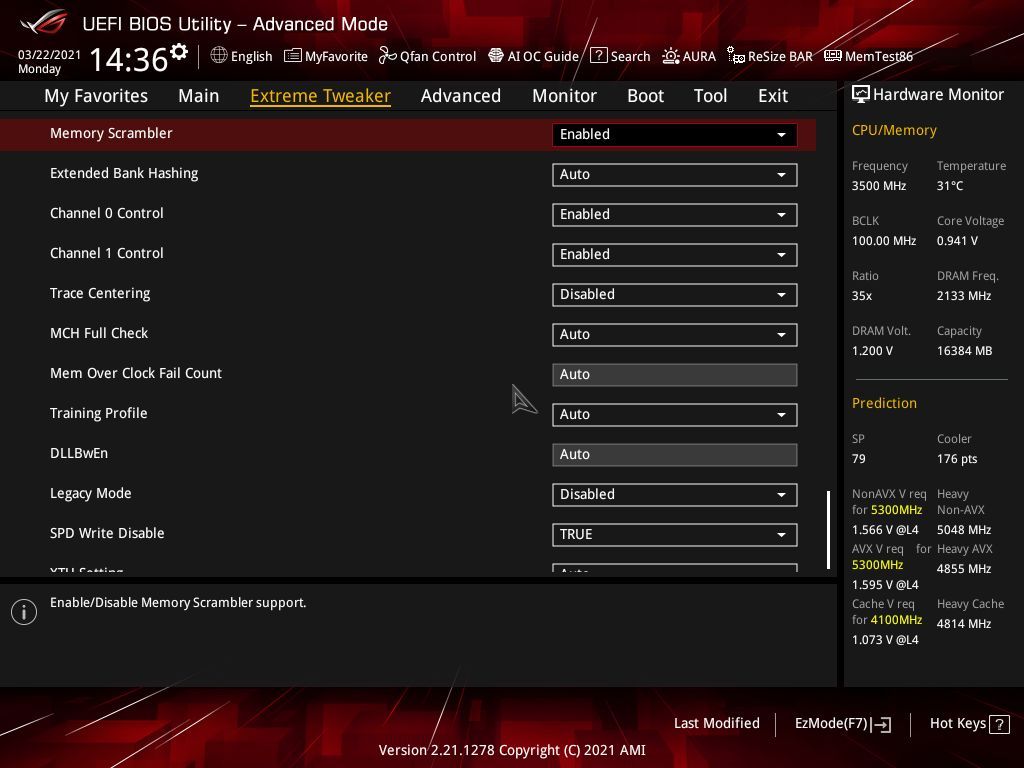Click the 03/22/2021 date text
The image size is (1024, 768).
49,55
